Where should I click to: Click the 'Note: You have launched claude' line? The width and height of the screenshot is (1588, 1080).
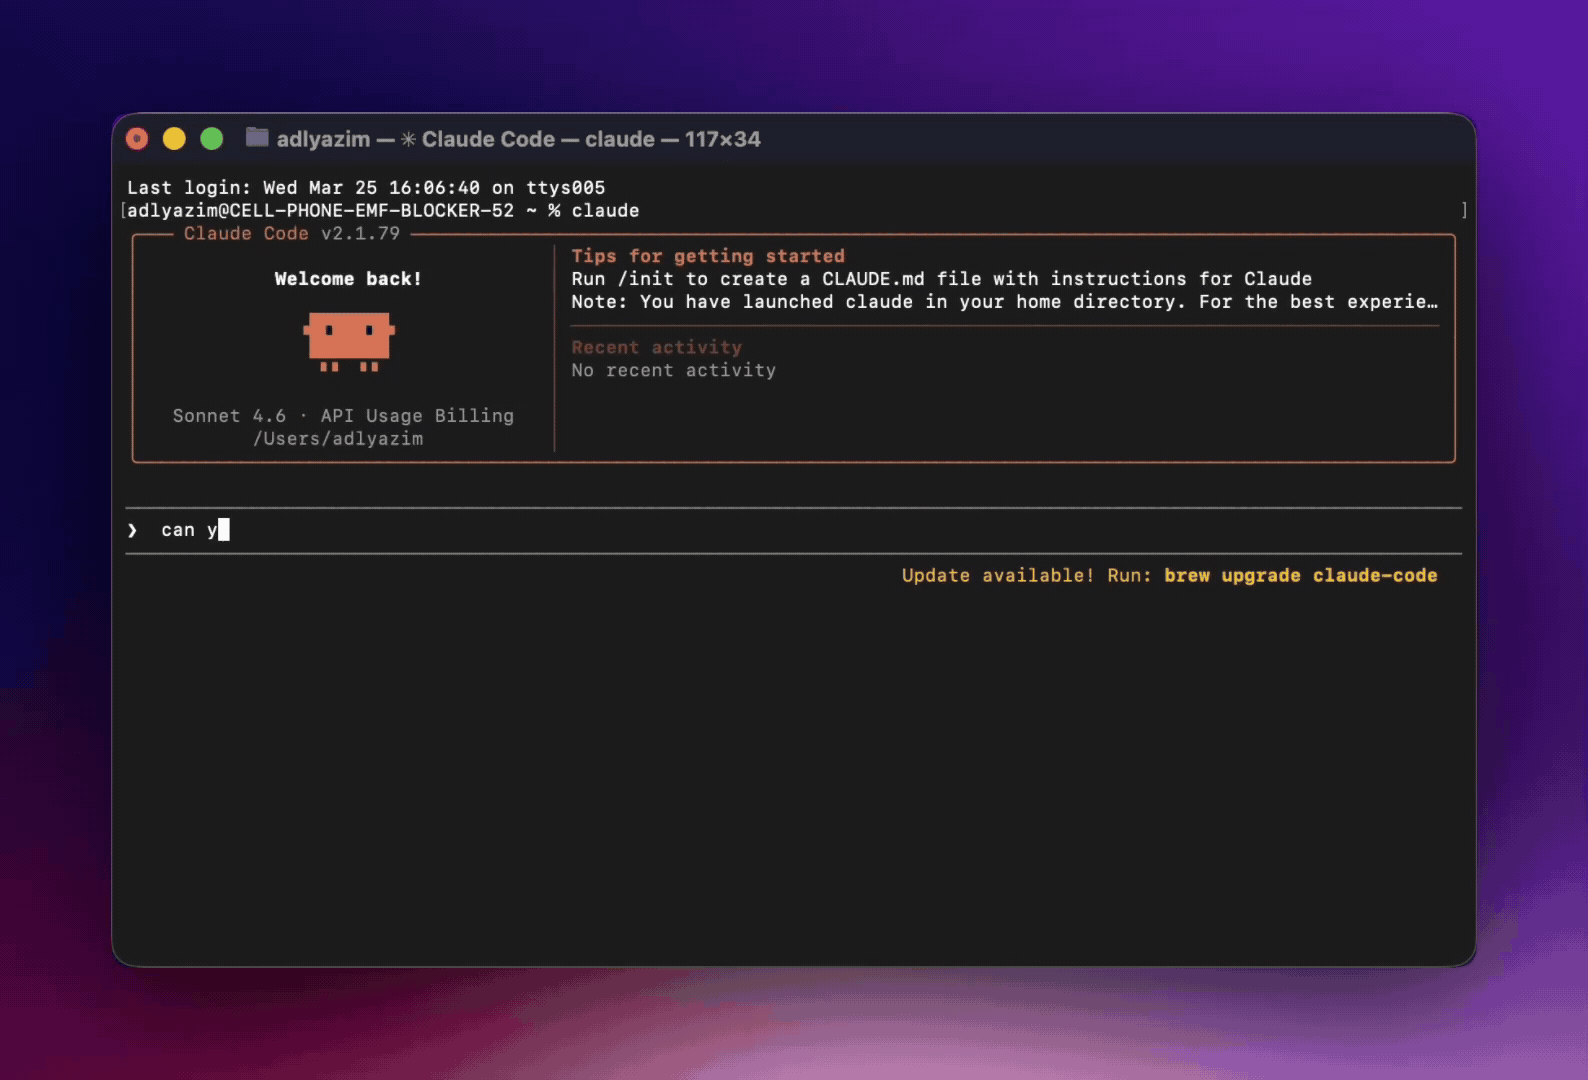[1004, 302]
